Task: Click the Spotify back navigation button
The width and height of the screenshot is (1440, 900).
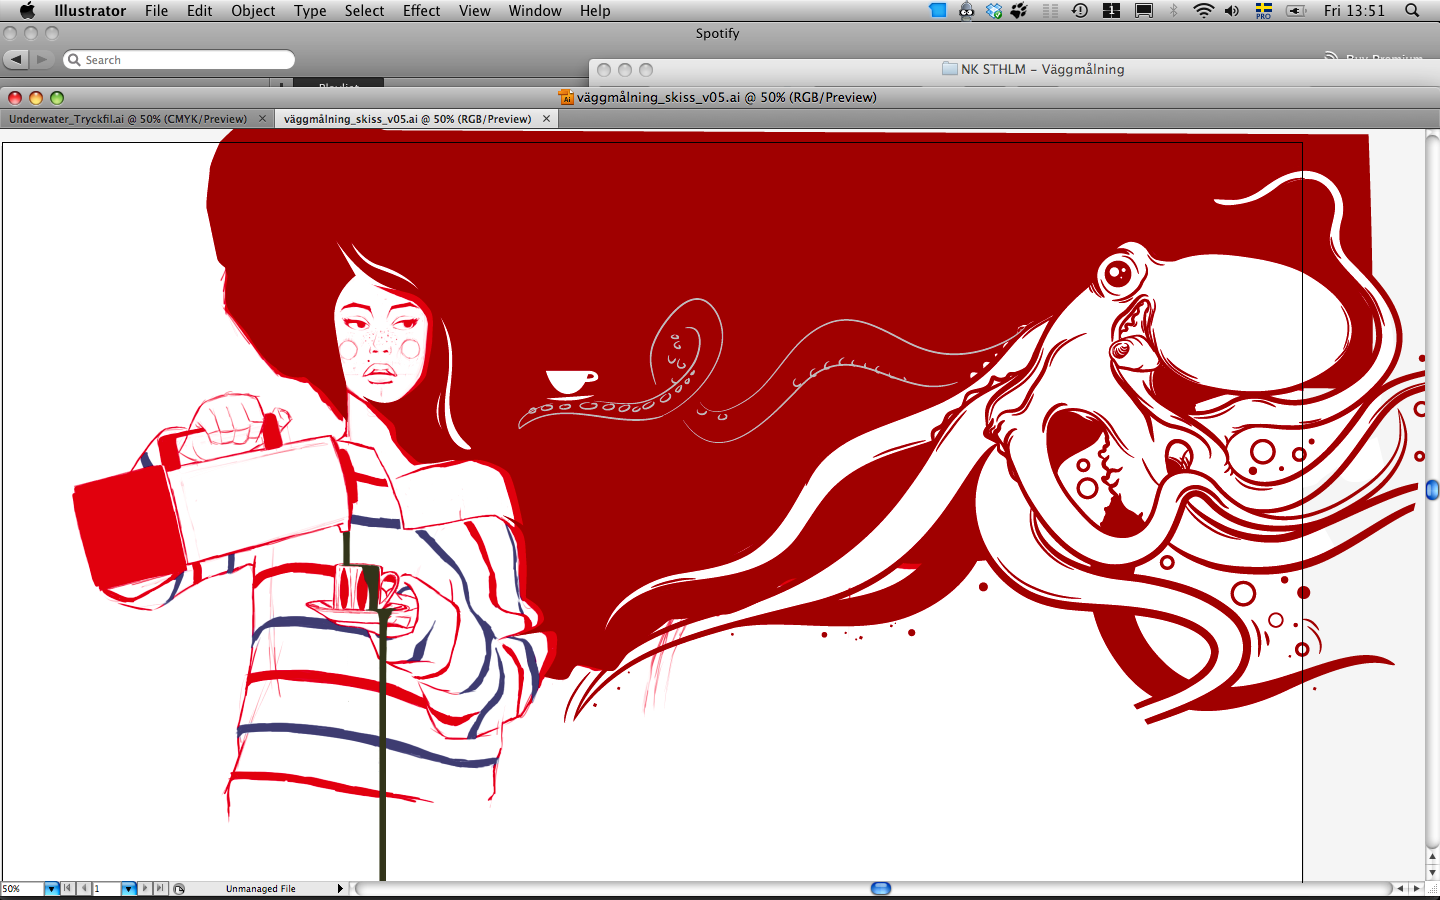Action: [x=16, y=60]
